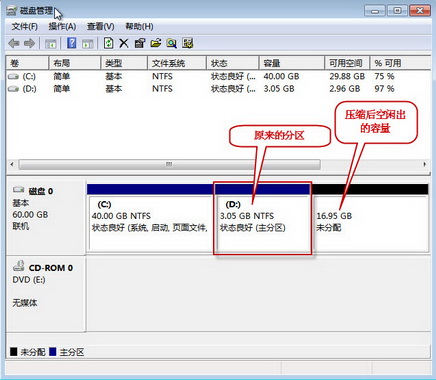Toggle the console tree pane icon
This screenshot has height=380, width=436.
coord(51,43)
